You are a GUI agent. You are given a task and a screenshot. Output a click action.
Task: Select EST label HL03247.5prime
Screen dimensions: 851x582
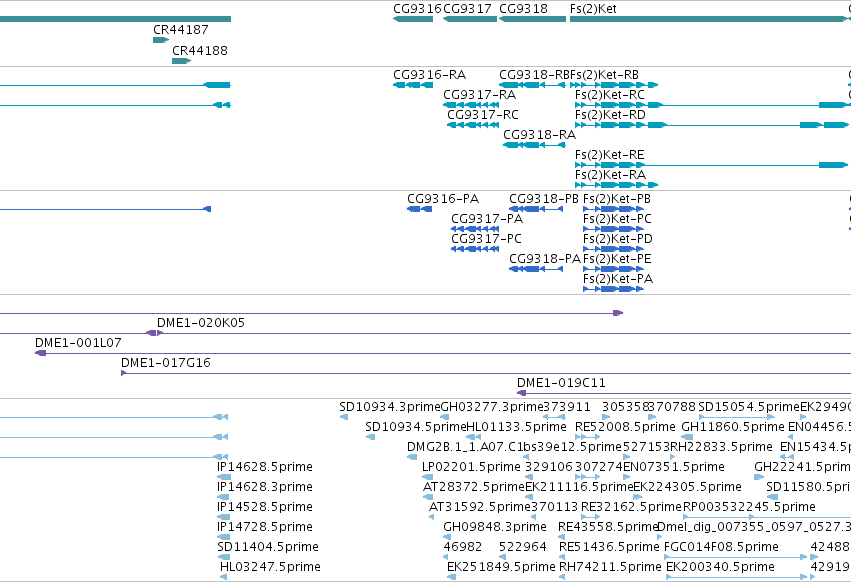pos(270,567)
